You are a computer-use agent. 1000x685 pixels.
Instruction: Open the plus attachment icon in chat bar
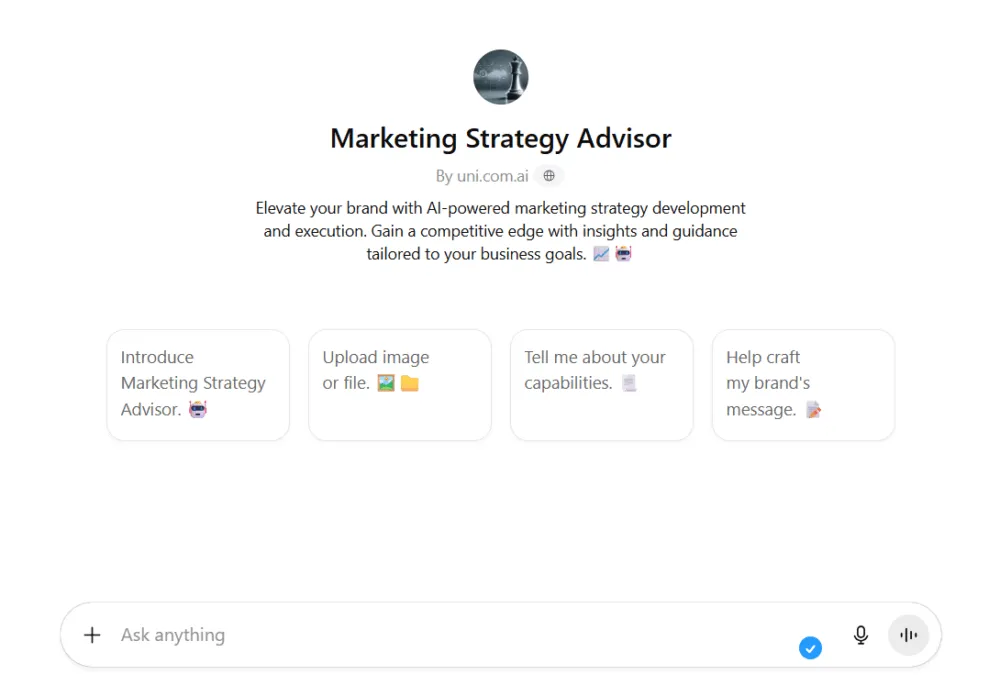(x=92, y=634)
